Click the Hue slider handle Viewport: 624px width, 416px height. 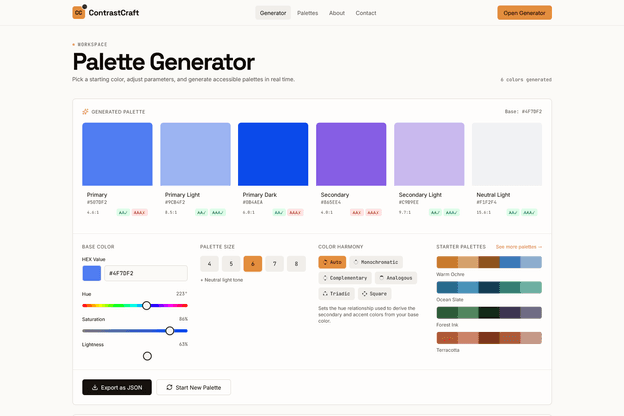[146, 305]
